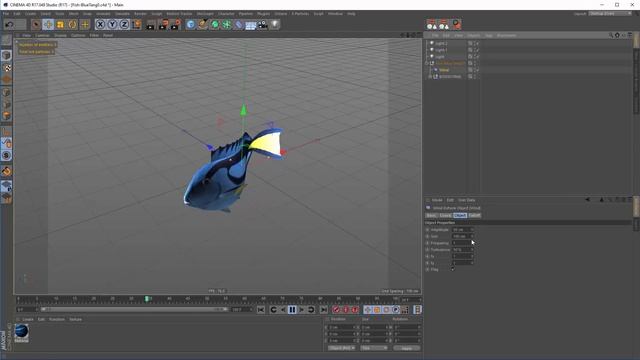Open the Size mode dropdown in Coordinates

[373, 348]
